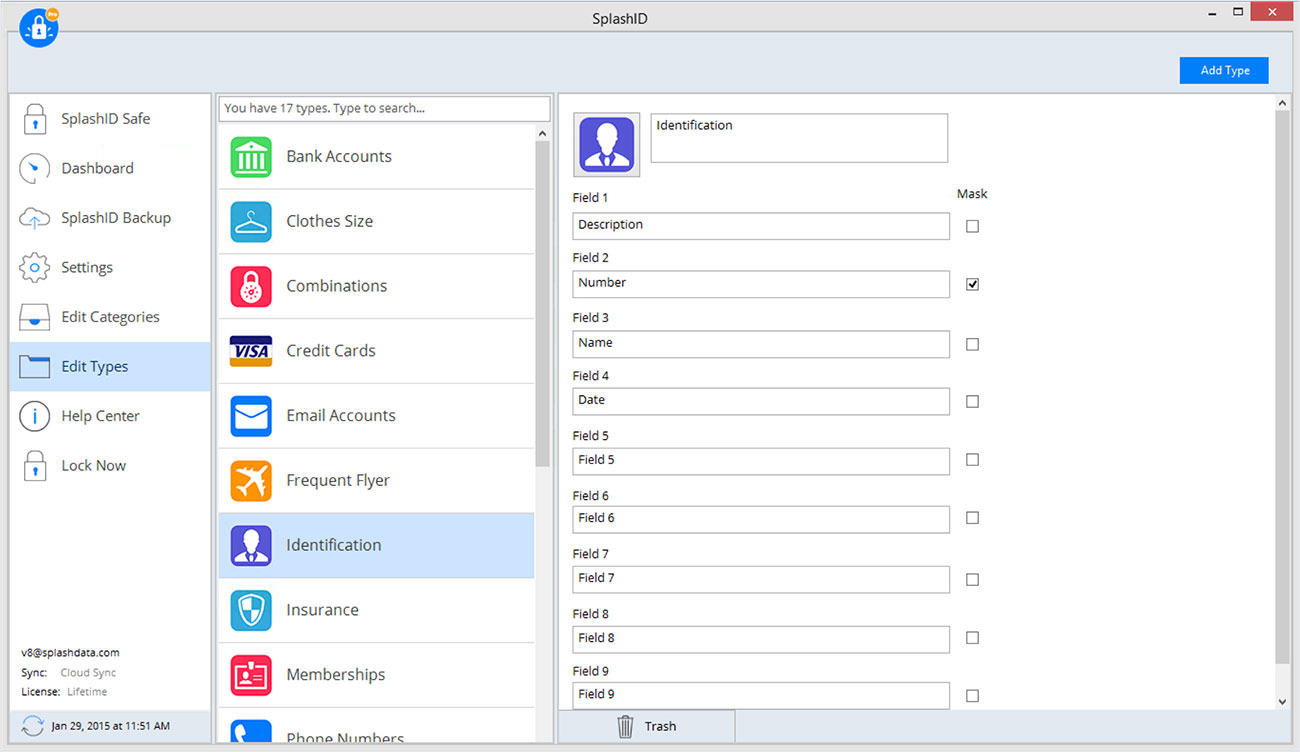Click the Help Center info icon
The height and width of the screenshot is (752, 1300).
[35, 416]
